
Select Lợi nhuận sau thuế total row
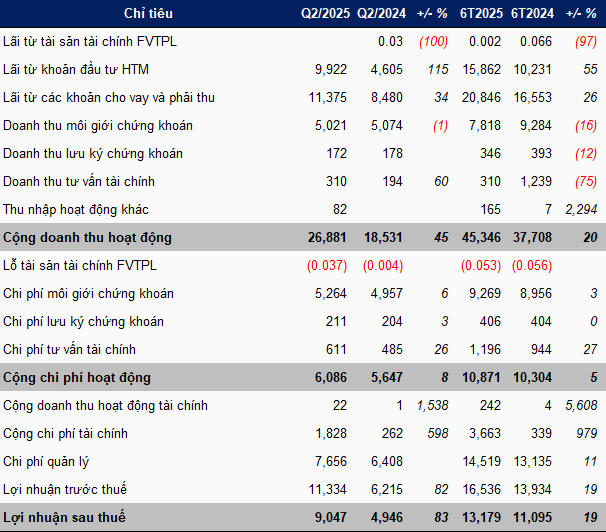tap(303, 517)
